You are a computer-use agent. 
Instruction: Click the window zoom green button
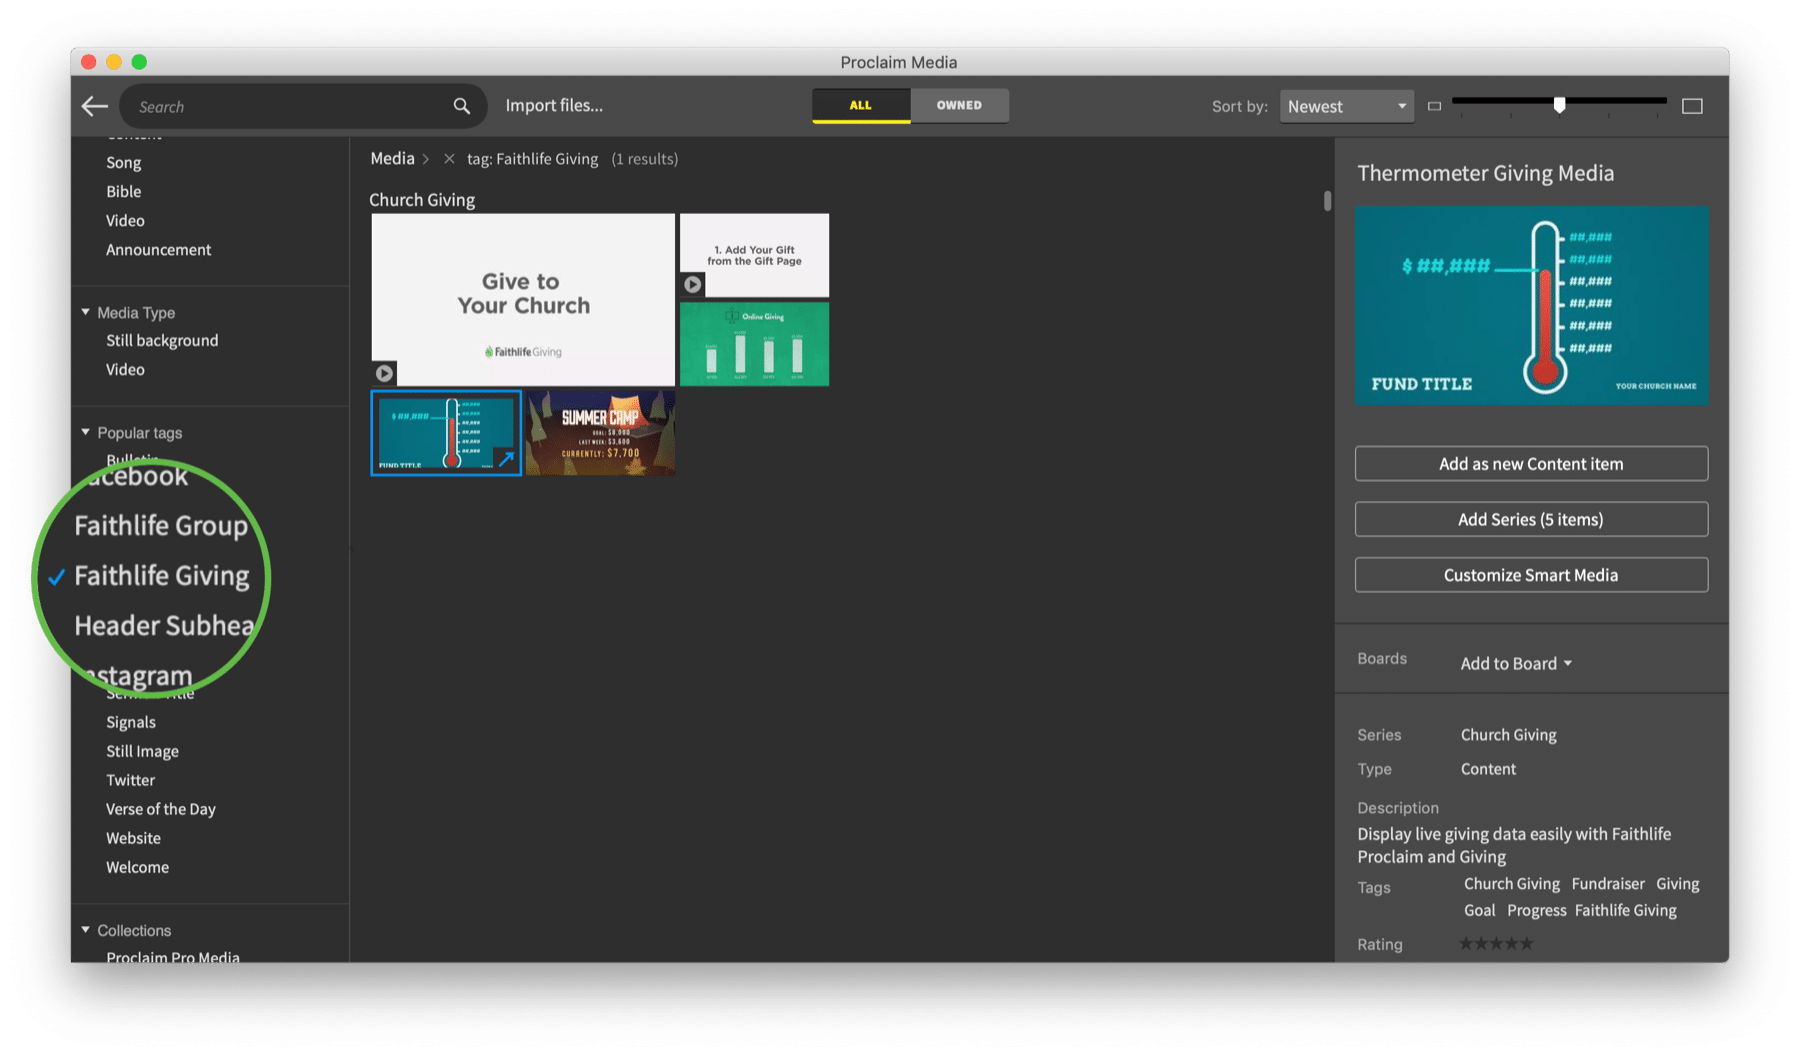[139, 62]
